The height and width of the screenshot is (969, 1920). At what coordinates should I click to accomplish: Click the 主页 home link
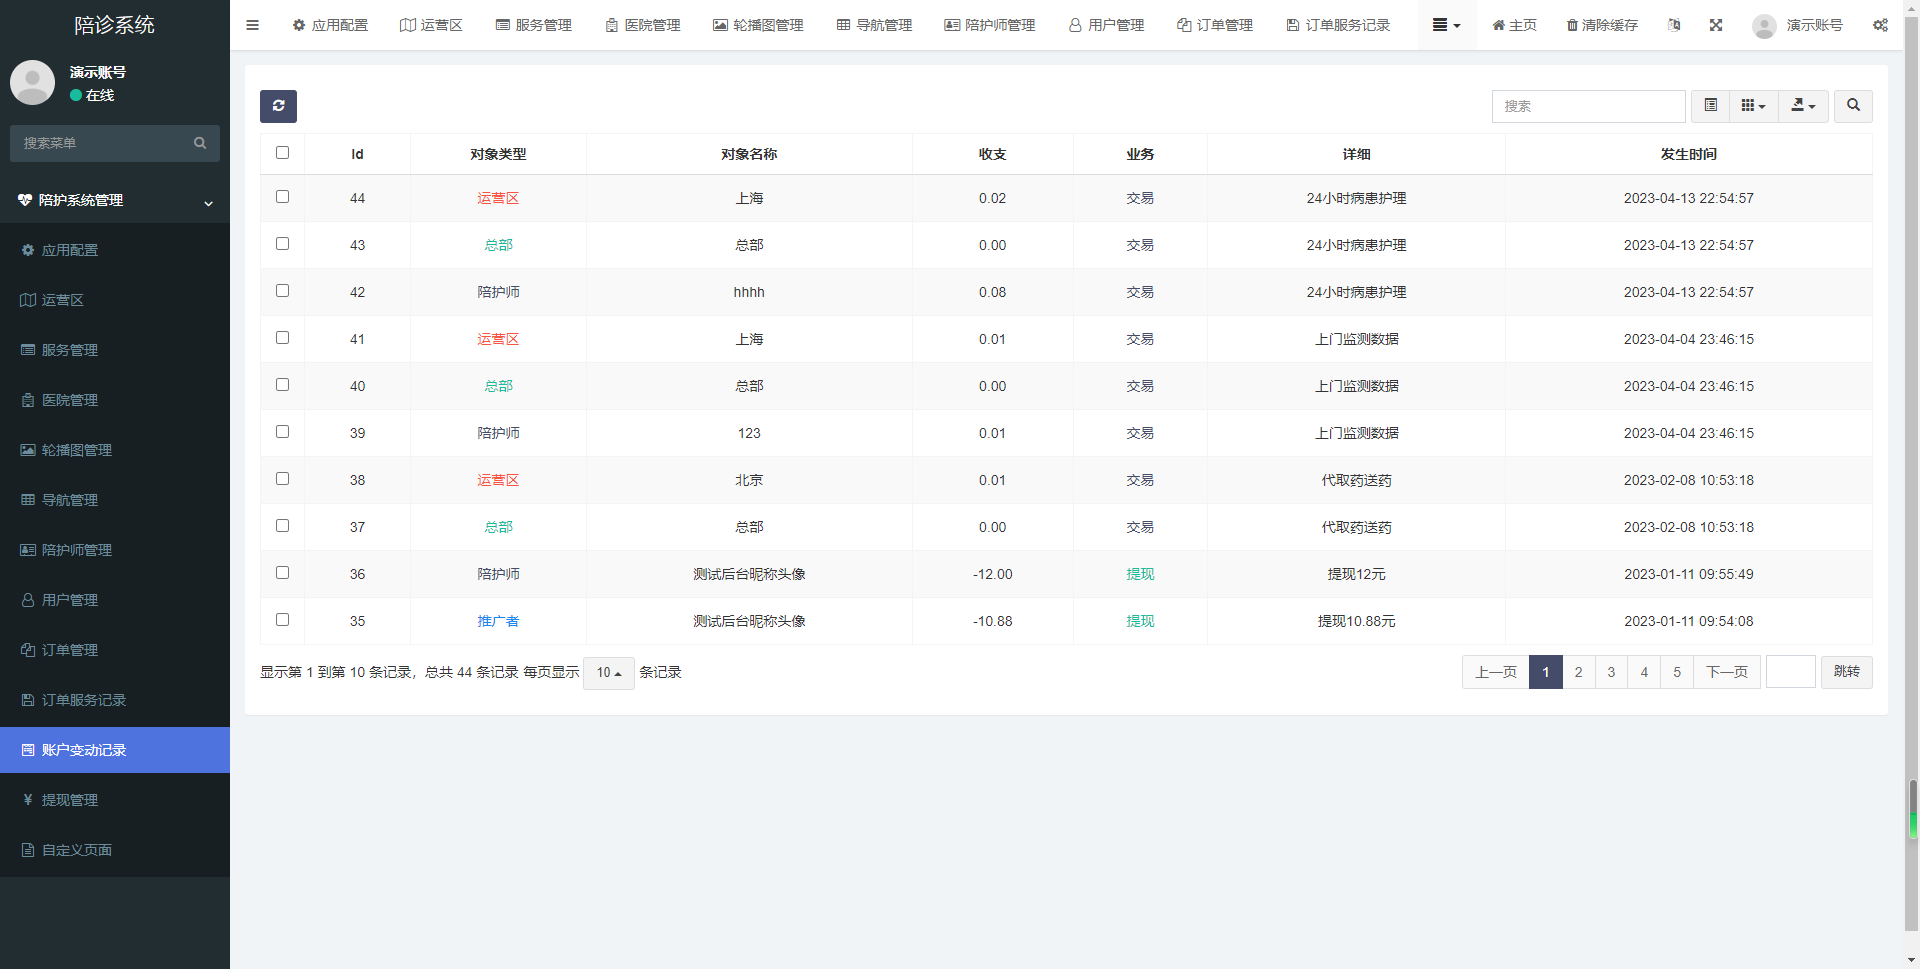[x=1514, y=25]
